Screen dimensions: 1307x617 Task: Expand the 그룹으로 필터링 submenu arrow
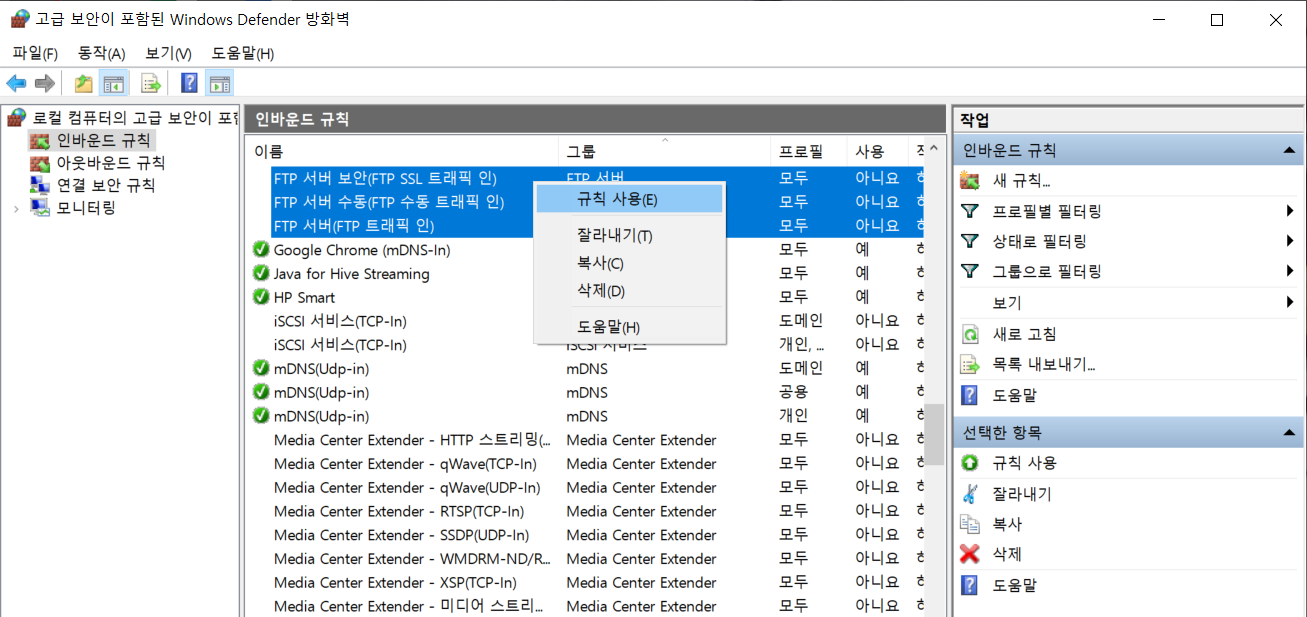coord(1290,271)
